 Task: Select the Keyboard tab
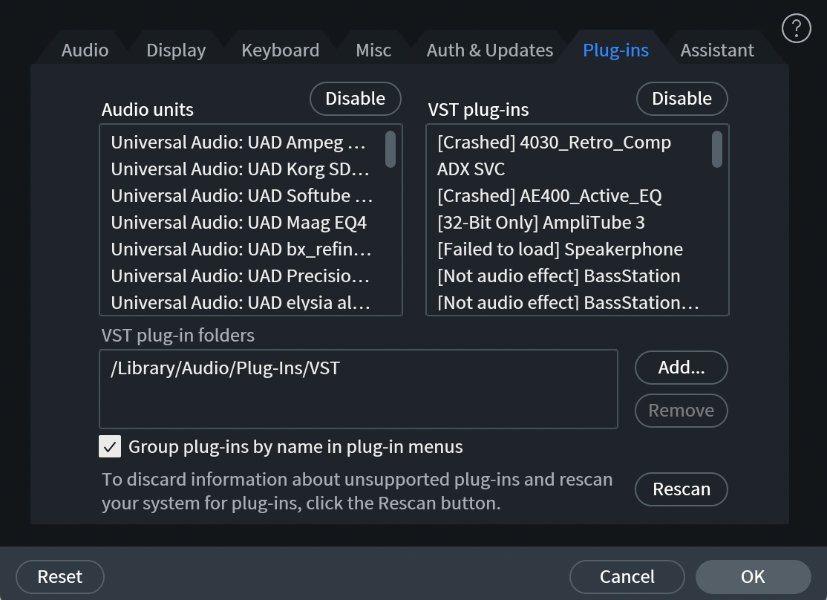pos(280,50)
